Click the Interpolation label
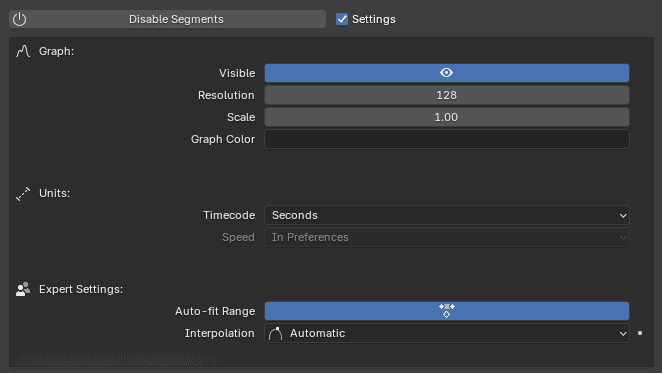The height and width of the screenshot is (373, 662). [x=220, y=333]
